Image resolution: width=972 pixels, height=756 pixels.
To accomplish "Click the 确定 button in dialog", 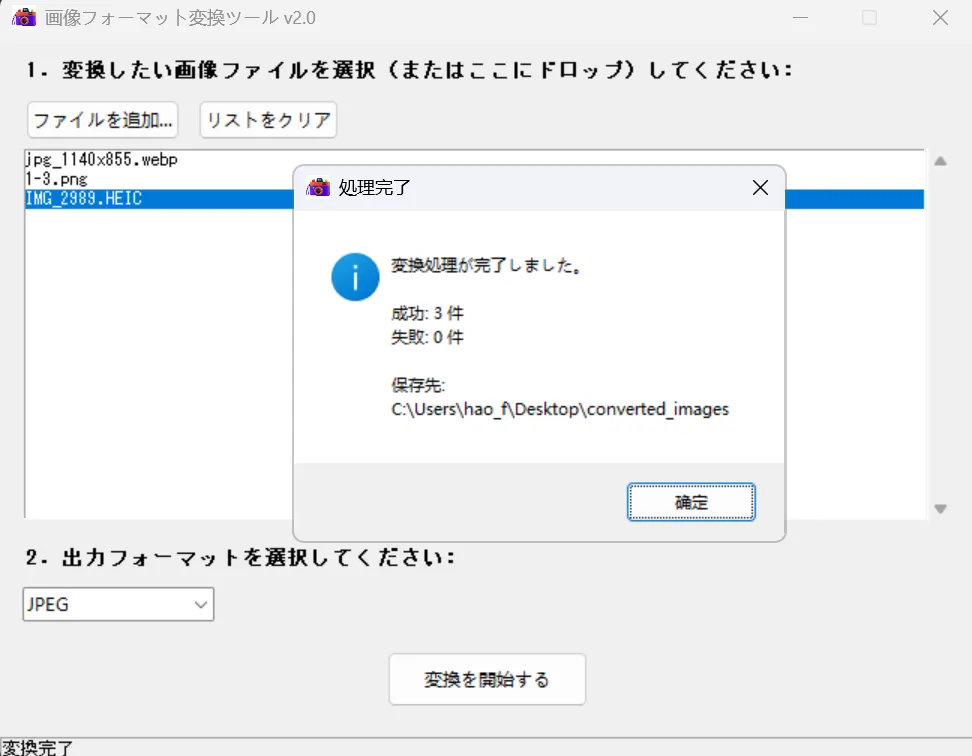I will point(691,502).
